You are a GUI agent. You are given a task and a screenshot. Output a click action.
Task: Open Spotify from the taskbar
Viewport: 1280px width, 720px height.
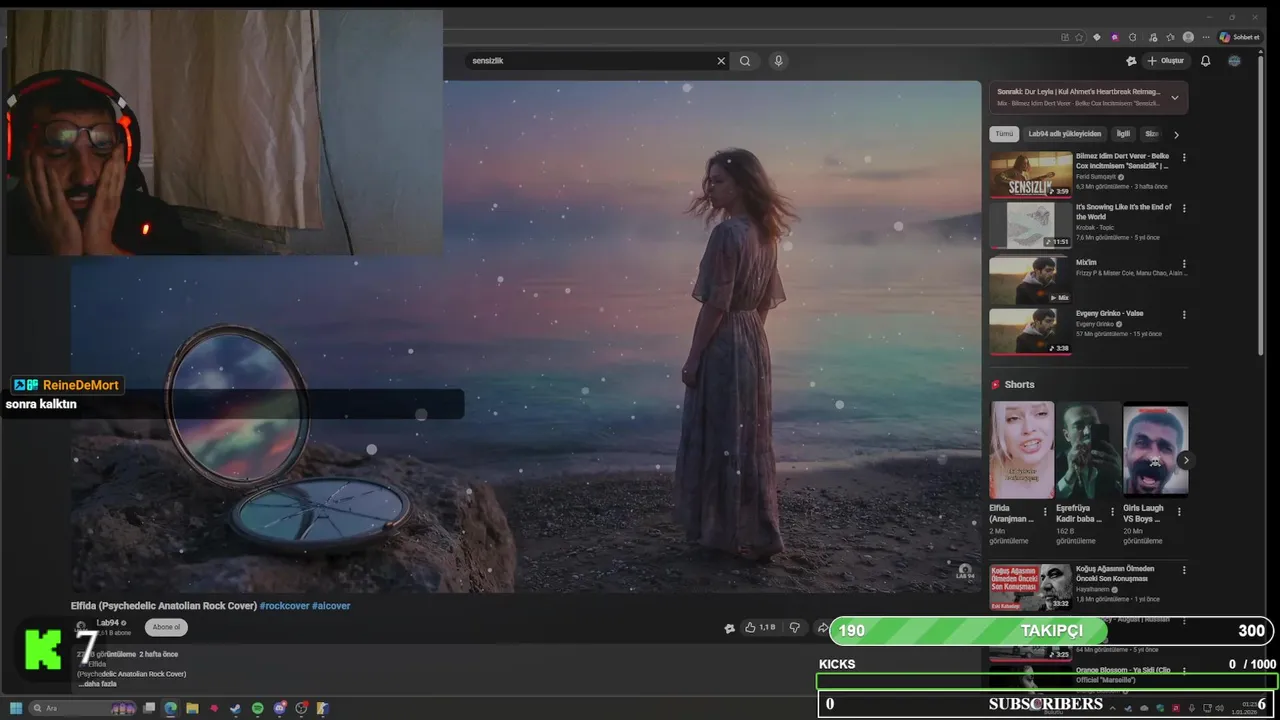[x=258, y=708]
